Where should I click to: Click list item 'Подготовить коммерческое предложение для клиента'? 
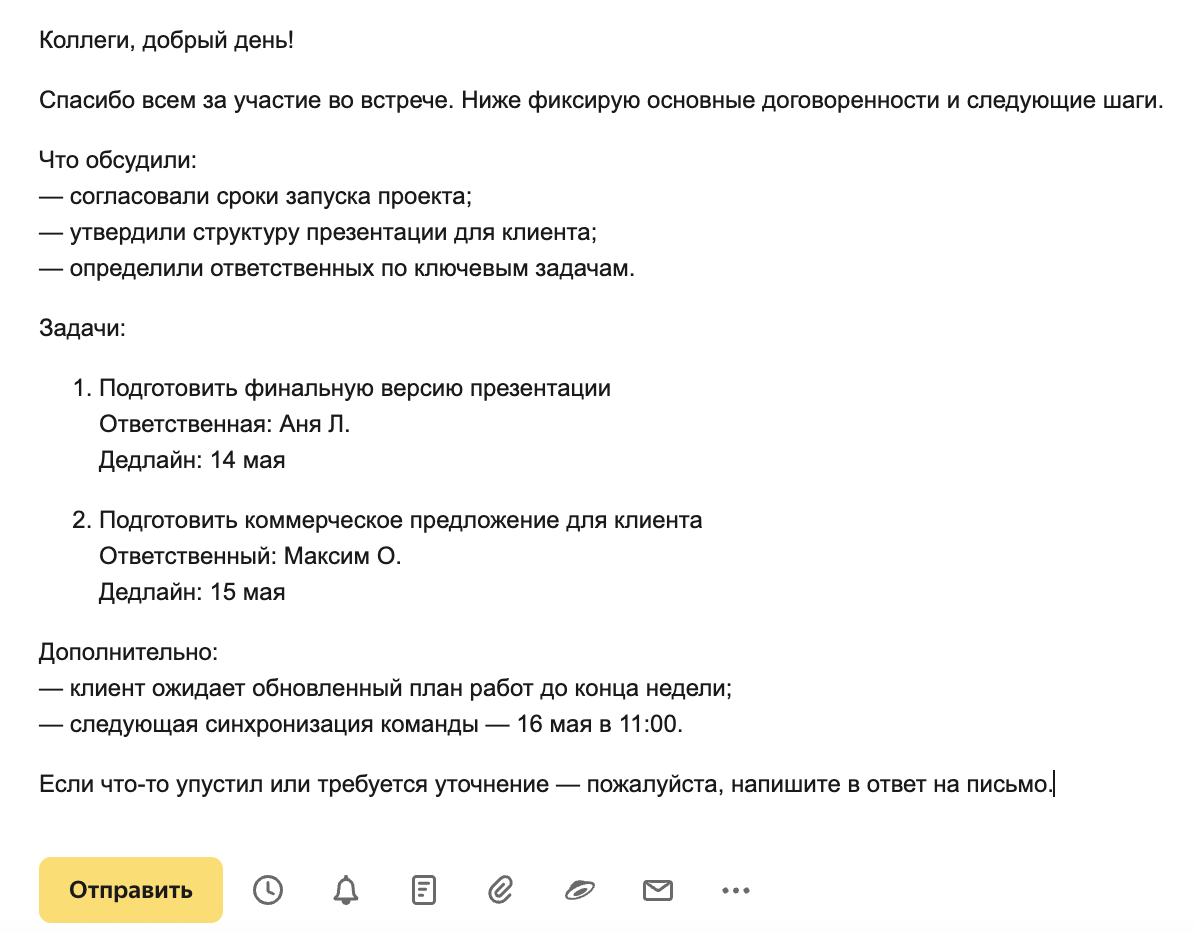point(400,520)
